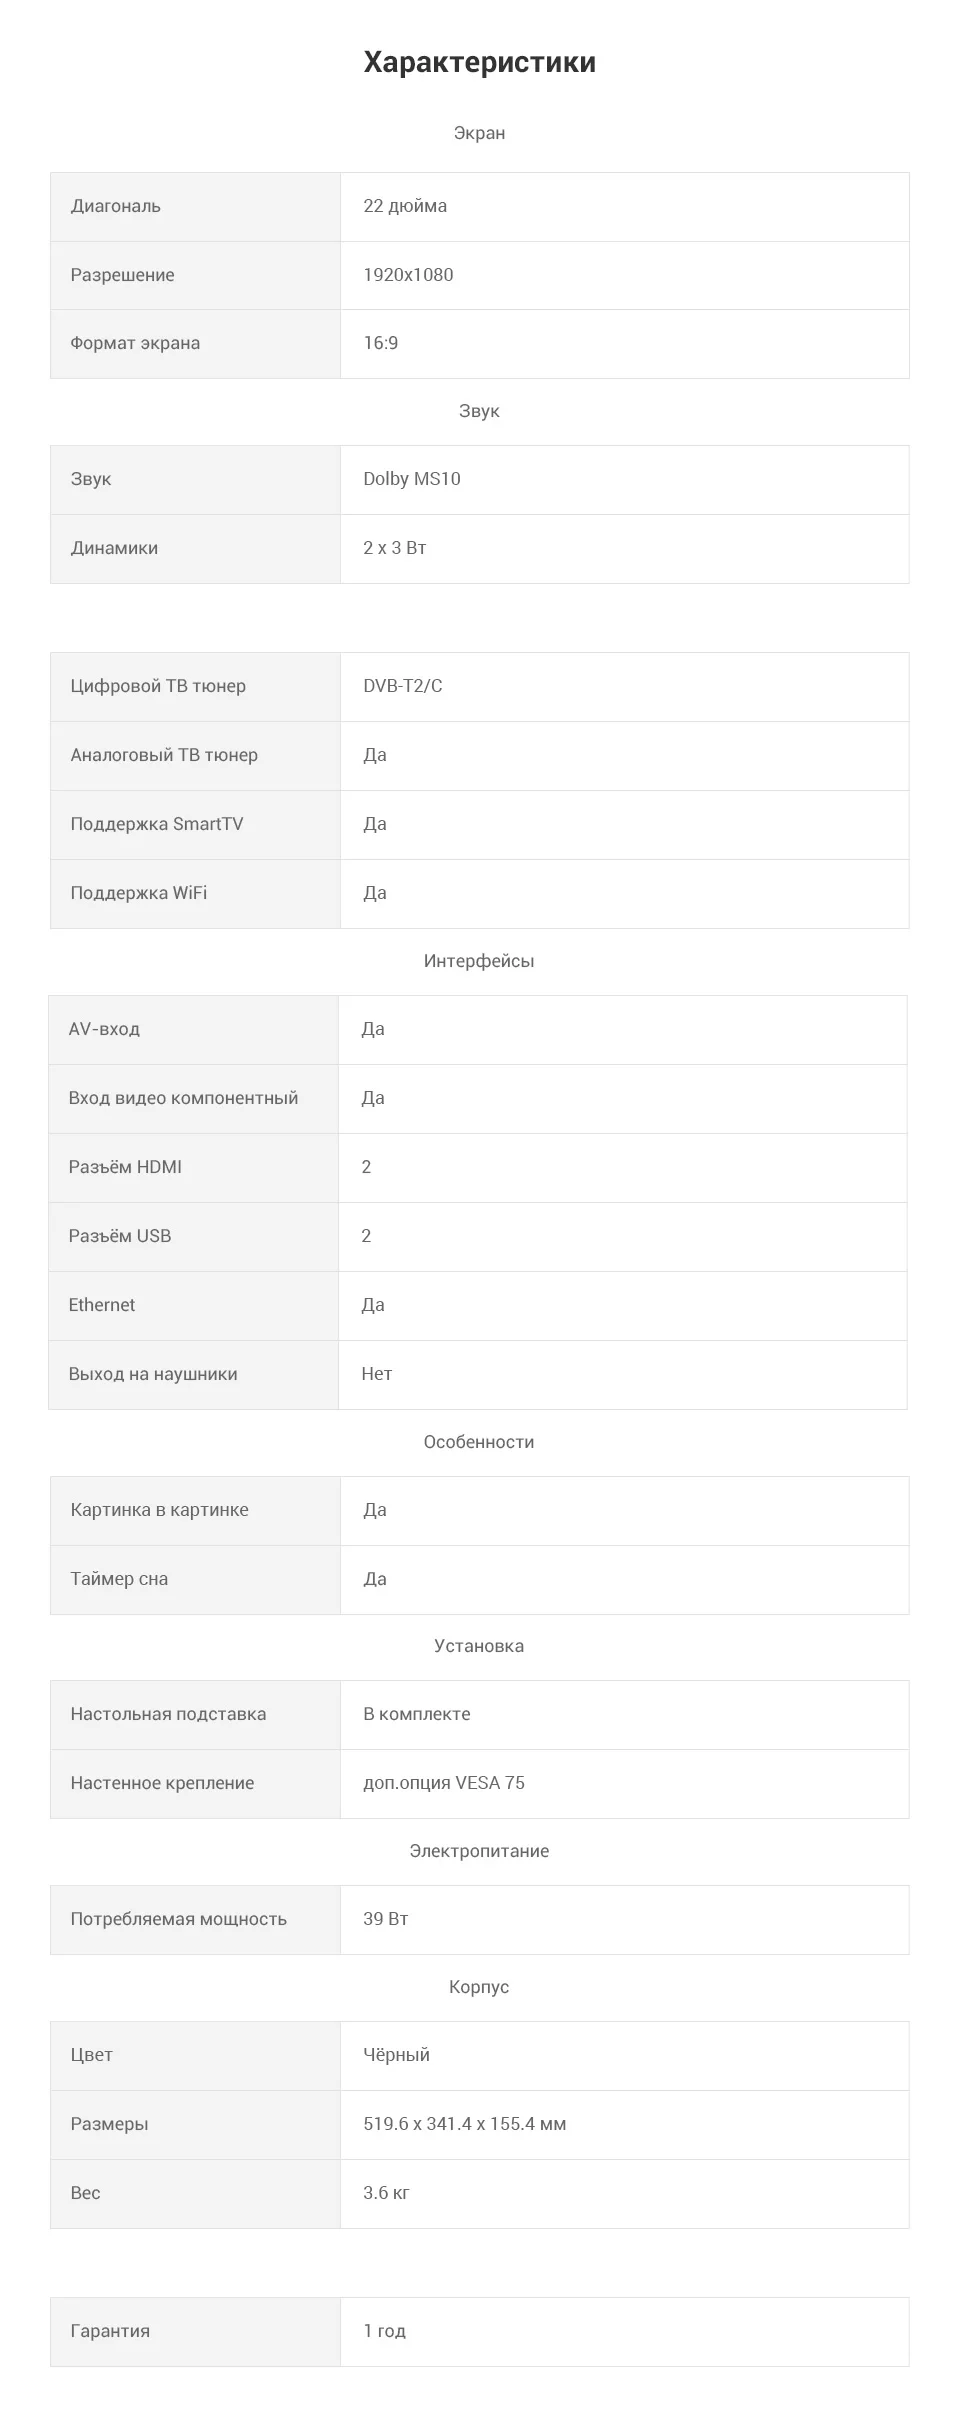Click the Таймер сна row label
The image size is (960, 2417).
point(119,1579)
